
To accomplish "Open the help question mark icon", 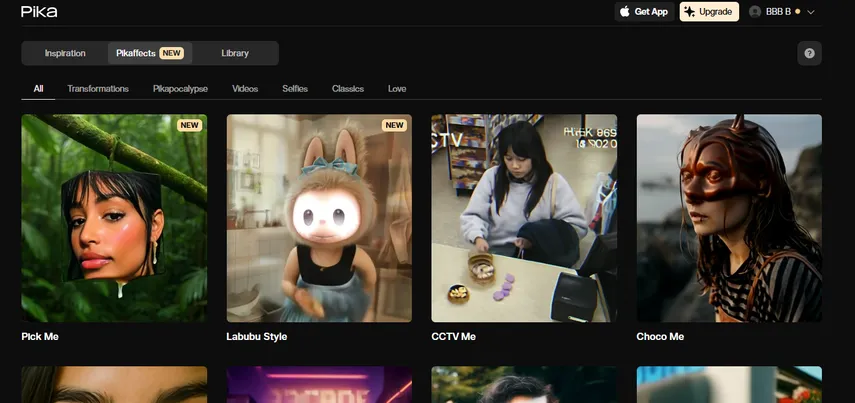I will pos(809,53).
